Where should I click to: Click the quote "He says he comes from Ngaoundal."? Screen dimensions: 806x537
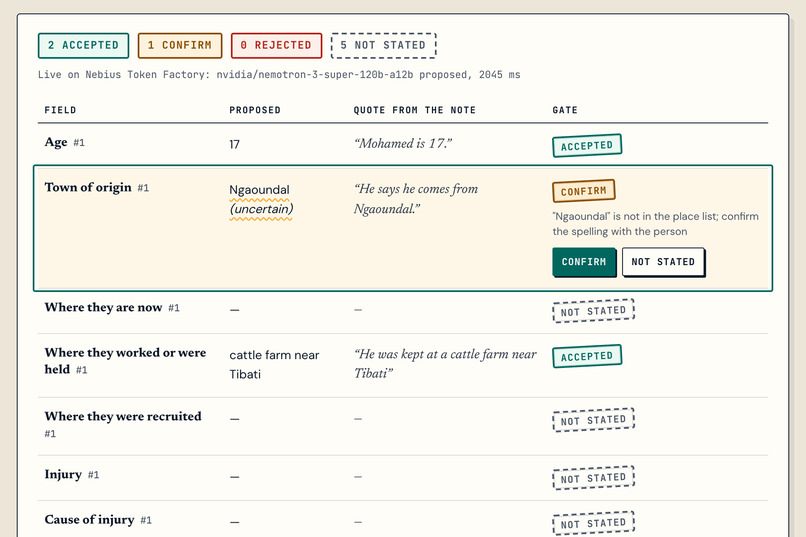[x=415, y=199]
